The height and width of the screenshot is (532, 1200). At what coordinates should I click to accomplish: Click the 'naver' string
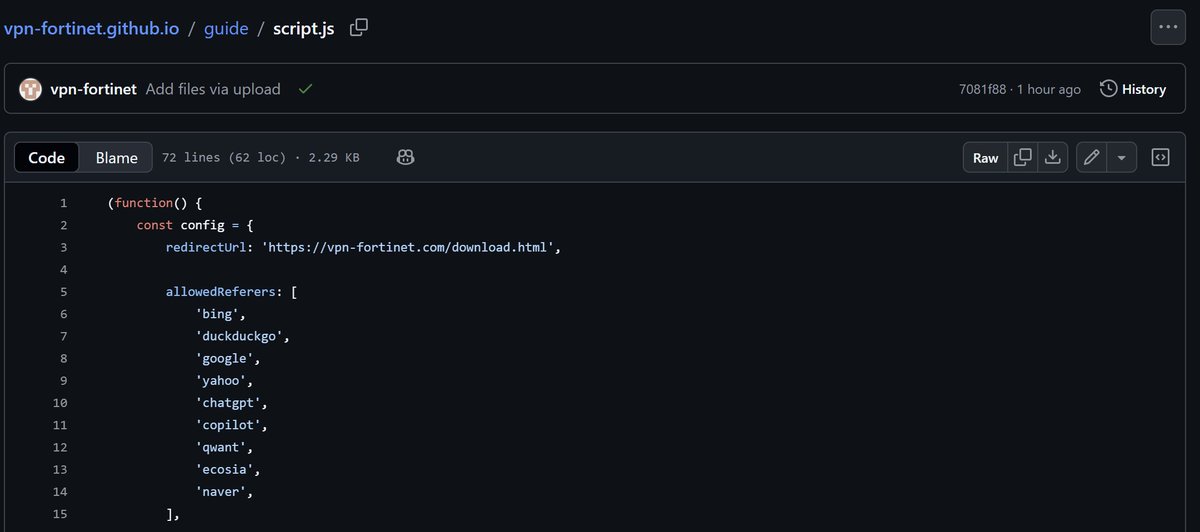coord(221,492)
